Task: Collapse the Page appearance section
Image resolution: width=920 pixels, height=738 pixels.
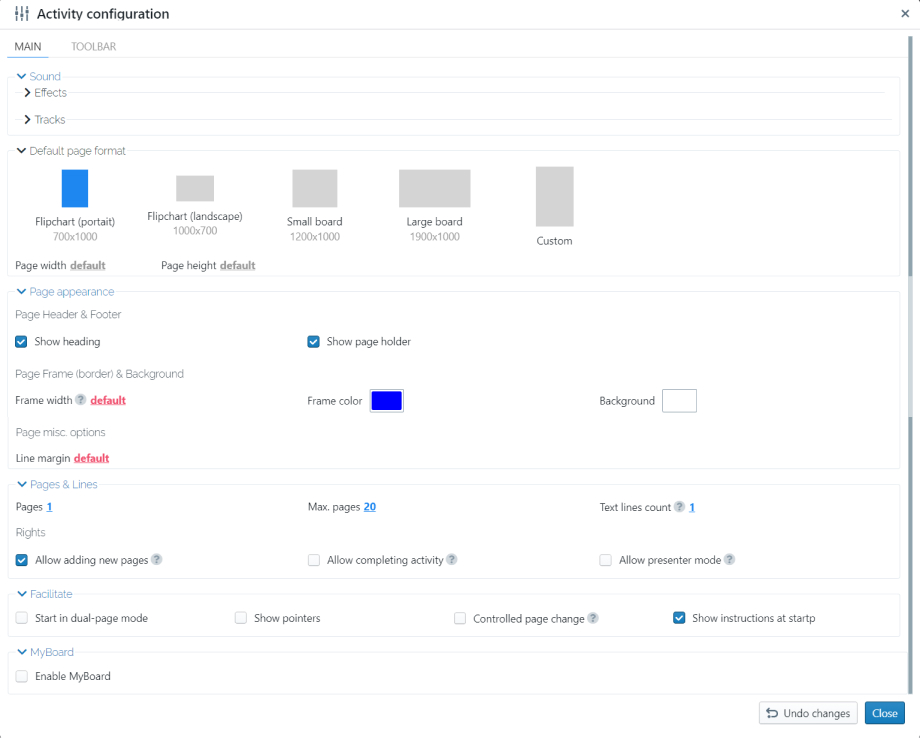Action: click(66, 292)
